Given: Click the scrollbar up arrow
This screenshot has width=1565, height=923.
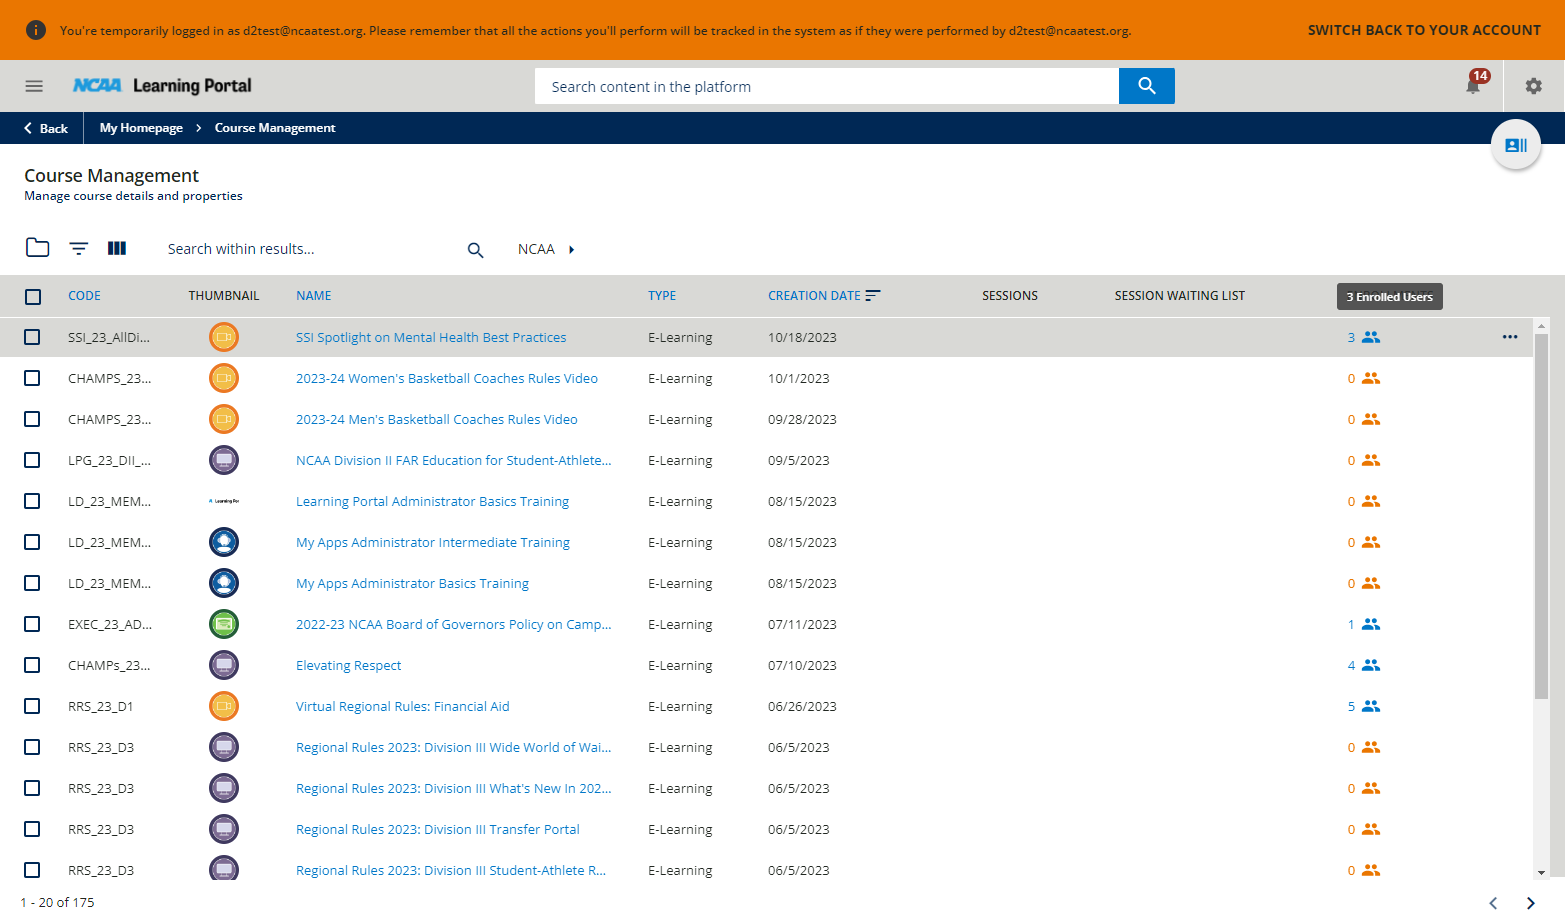Looking at the screenshot, I should click(x=1541, y=326).
